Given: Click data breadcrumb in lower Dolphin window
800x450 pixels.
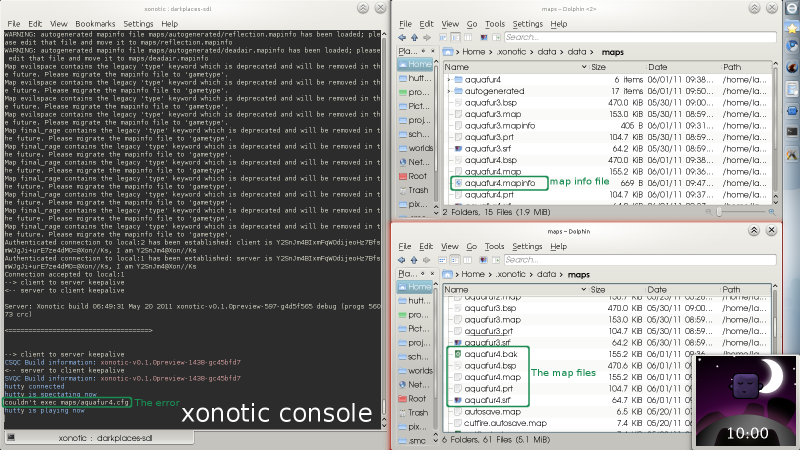Looking at the screenshot, I should coord(546,274).
